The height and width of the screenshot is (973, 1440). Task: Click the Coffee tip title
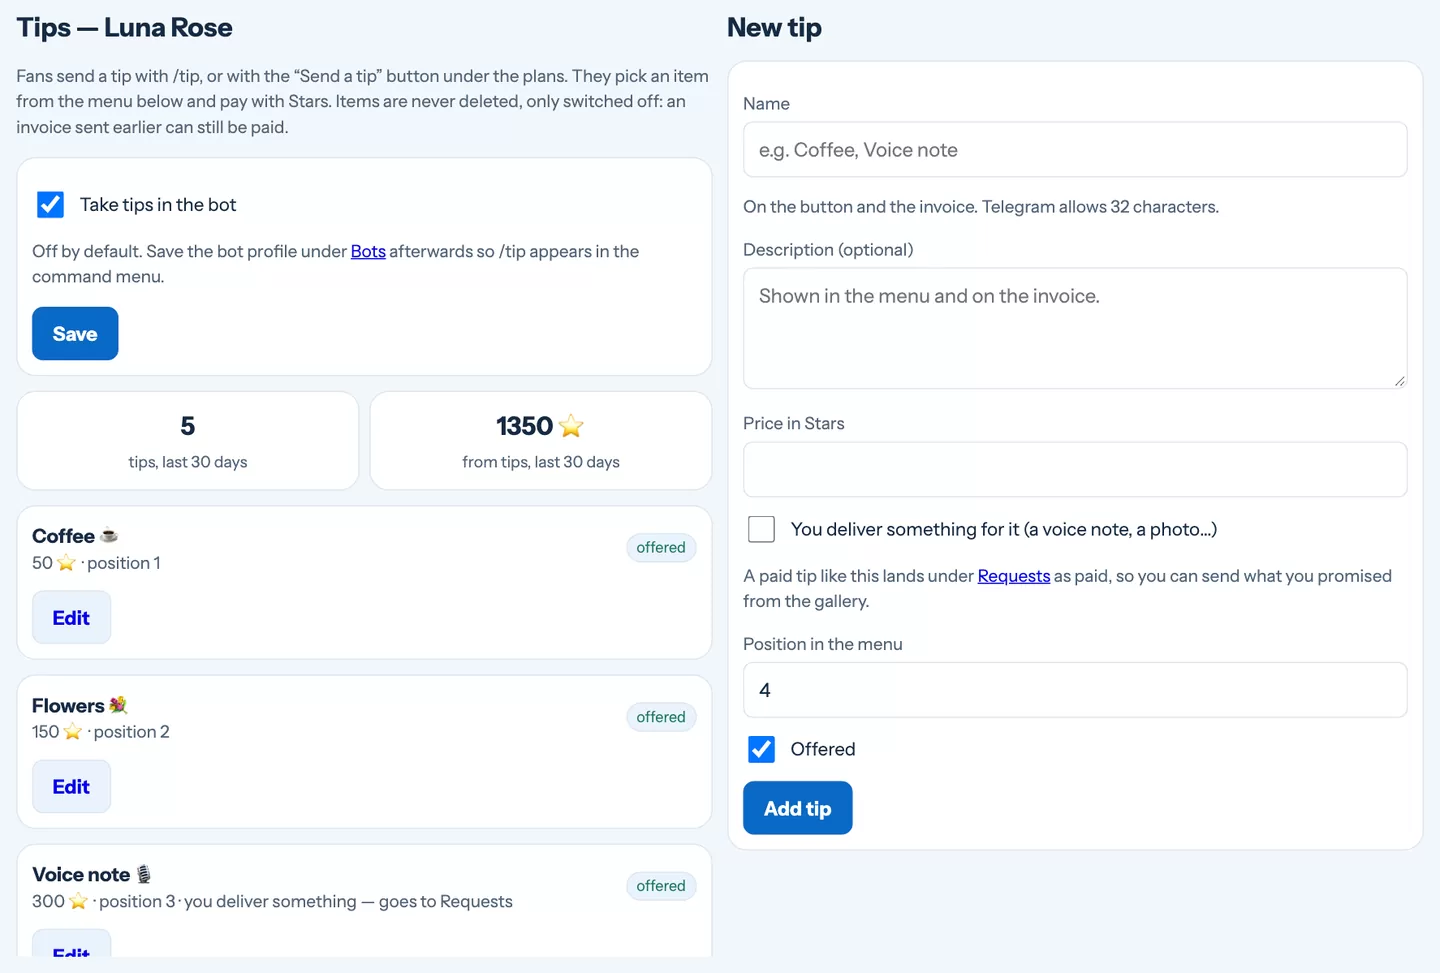click(x=63, y=536)
